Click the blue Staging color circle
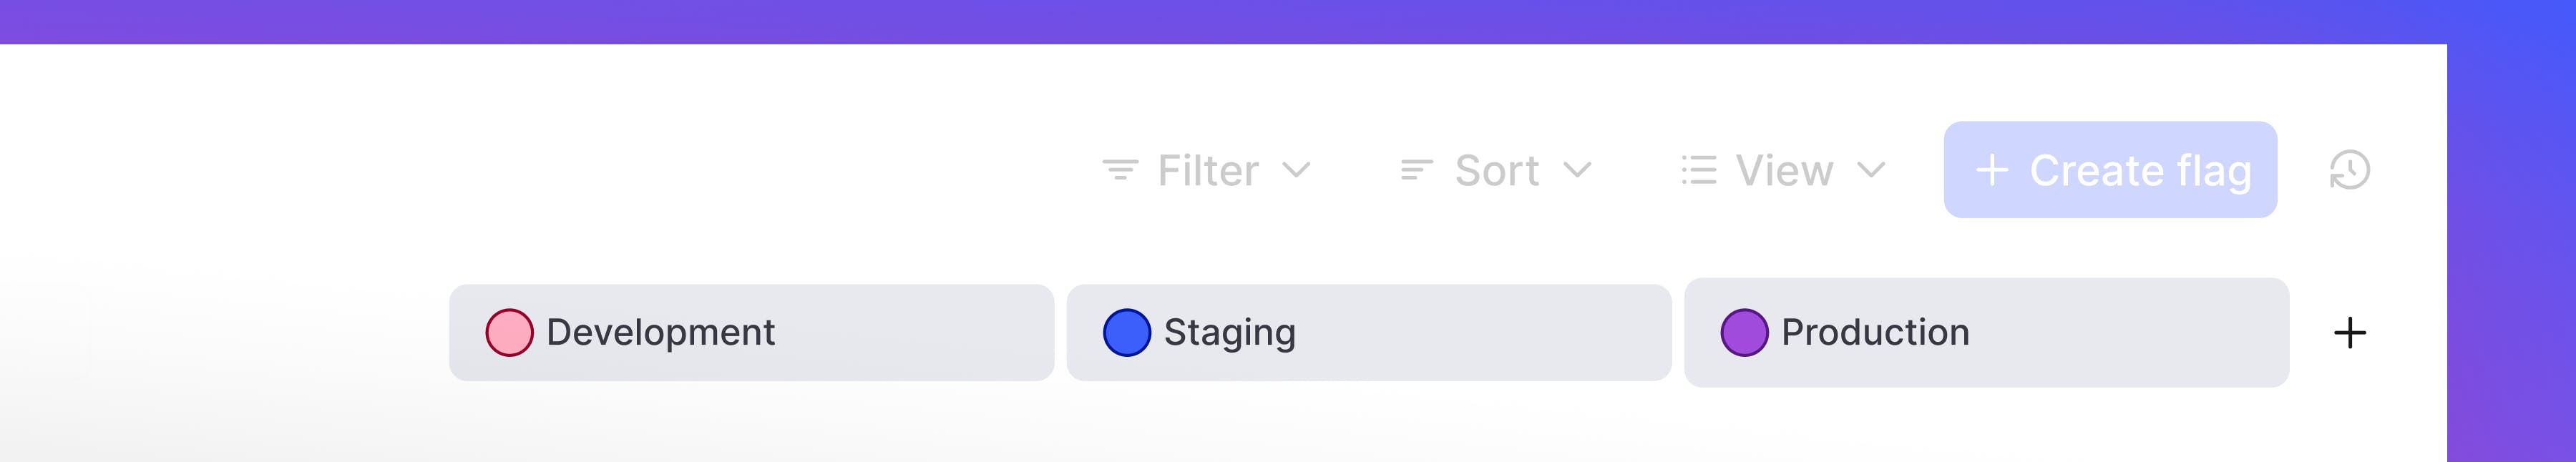This screenshot has height=462, width=2576. coord(1127,333)
